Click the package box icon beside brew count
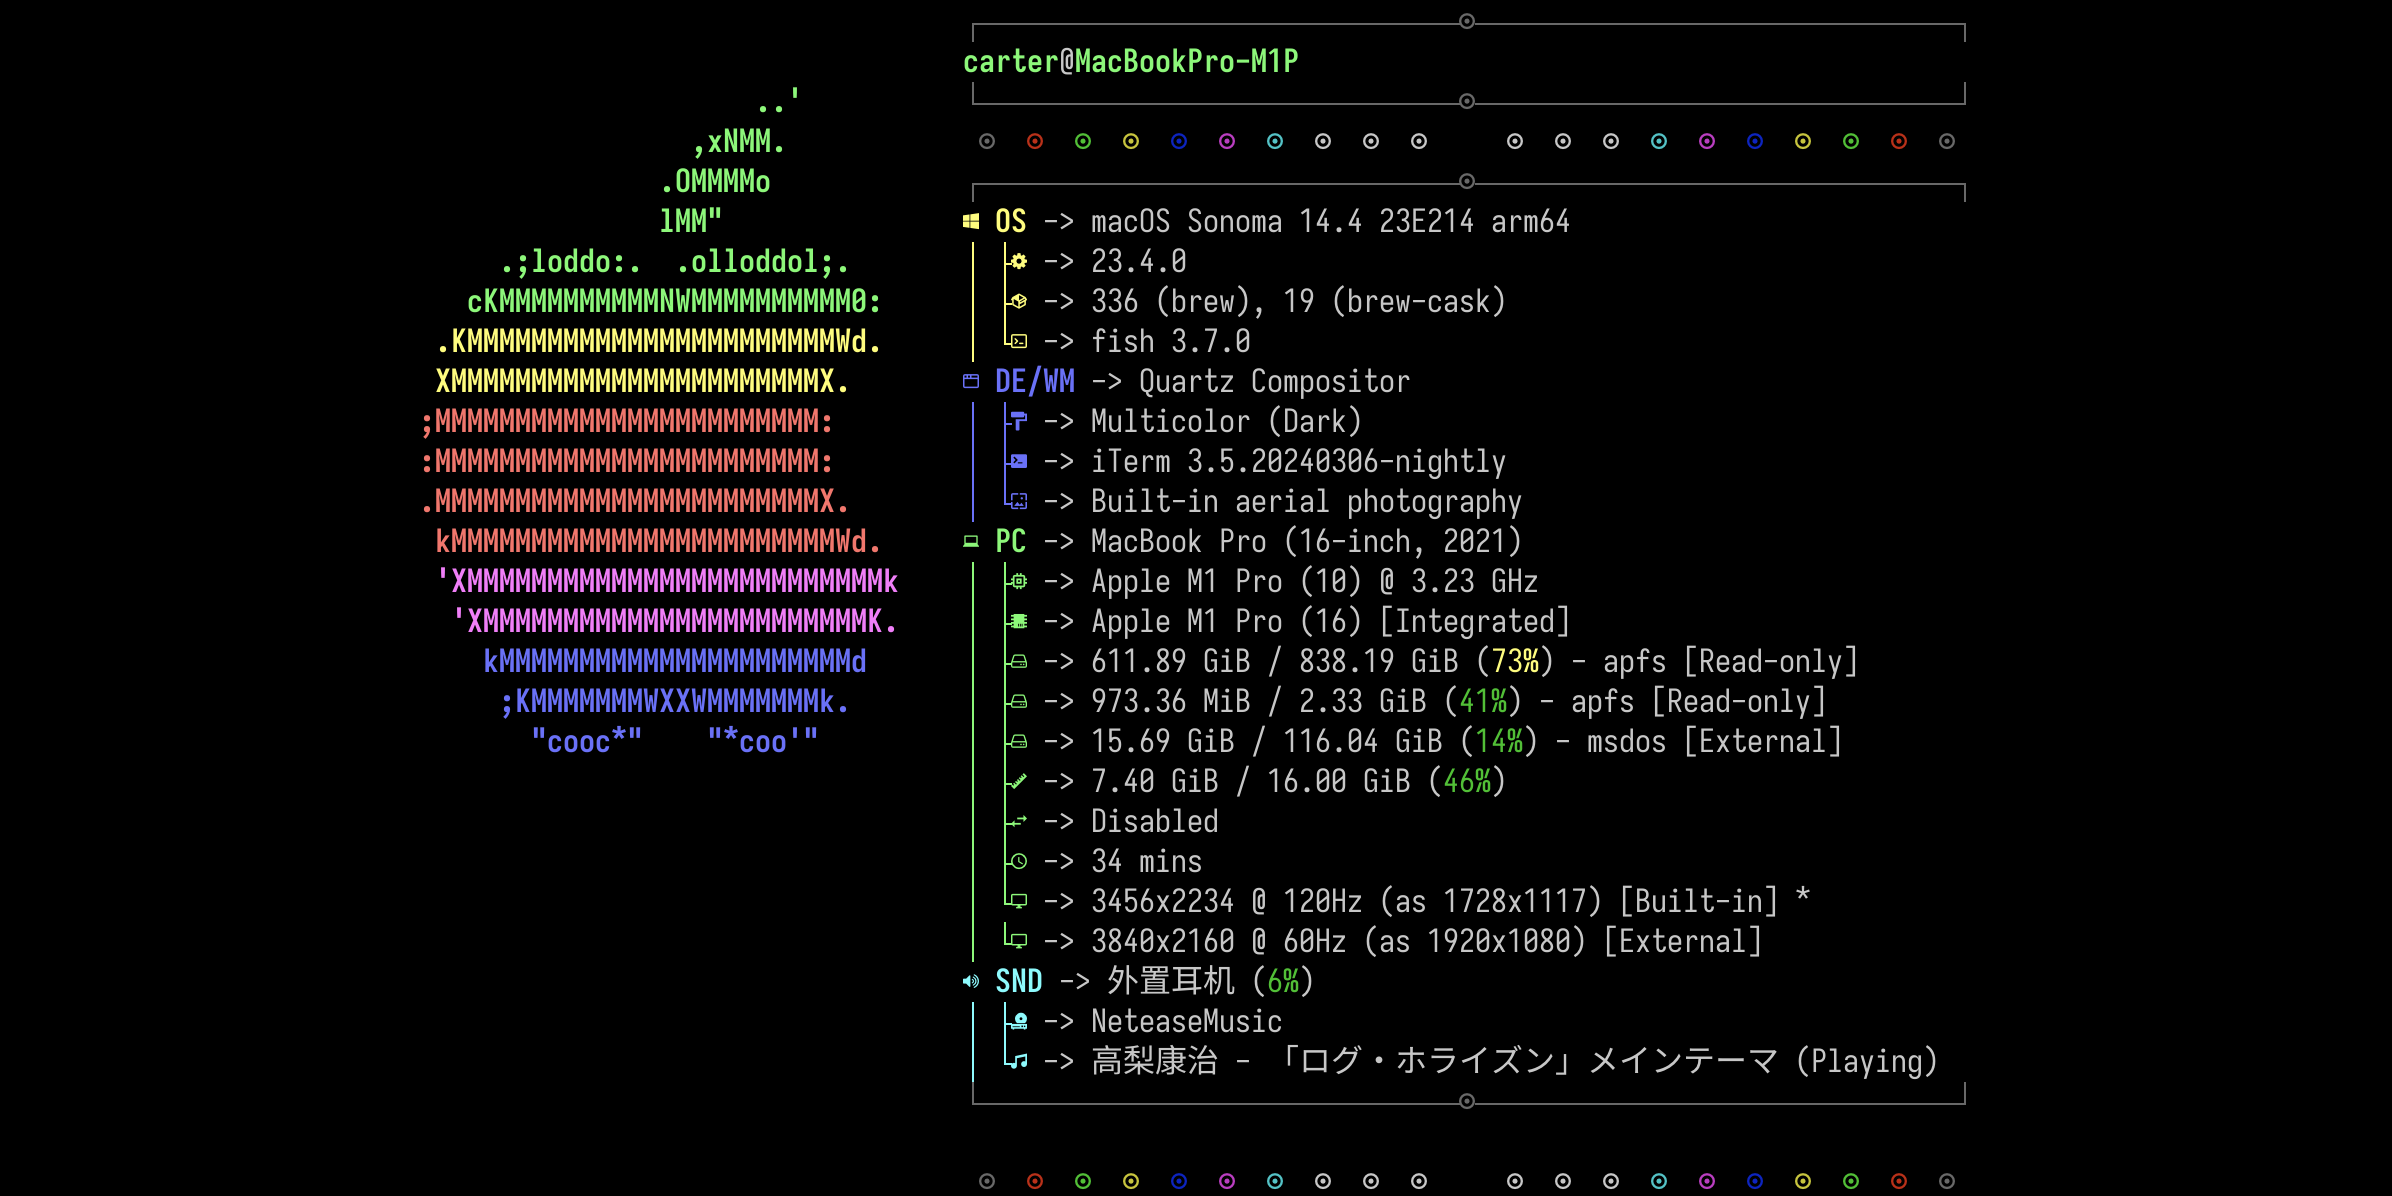The width and height of the screenshot is (2392, 1196). (x=1019, y=301)
